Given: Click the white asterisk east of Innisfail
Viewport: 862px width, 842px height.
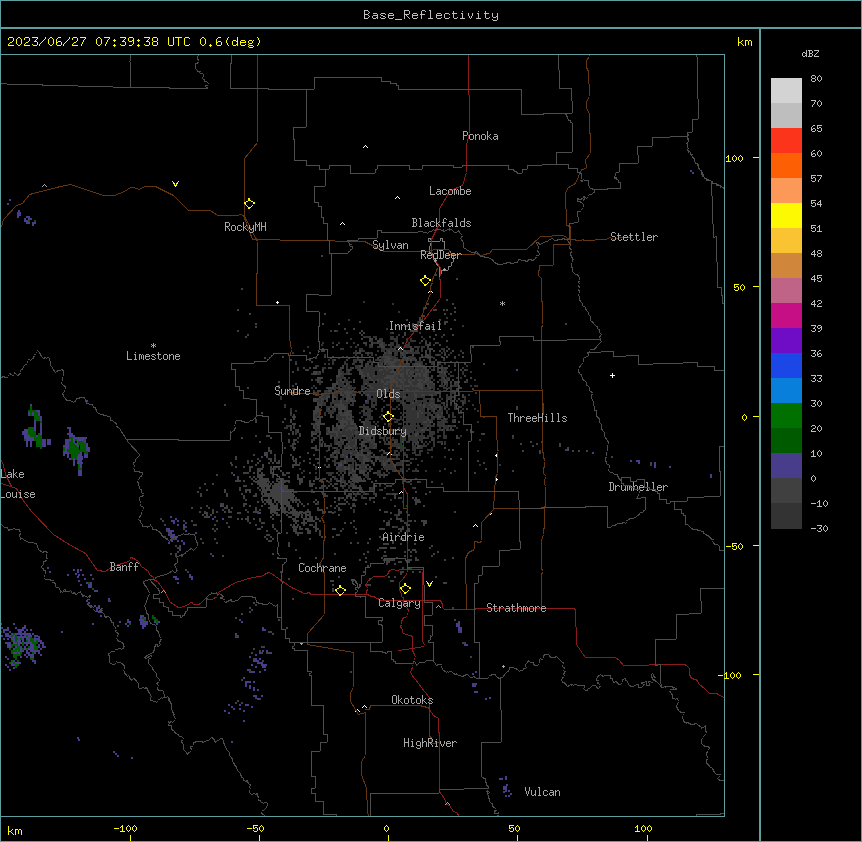Looking at the screenshot, I should coord(502,303).
